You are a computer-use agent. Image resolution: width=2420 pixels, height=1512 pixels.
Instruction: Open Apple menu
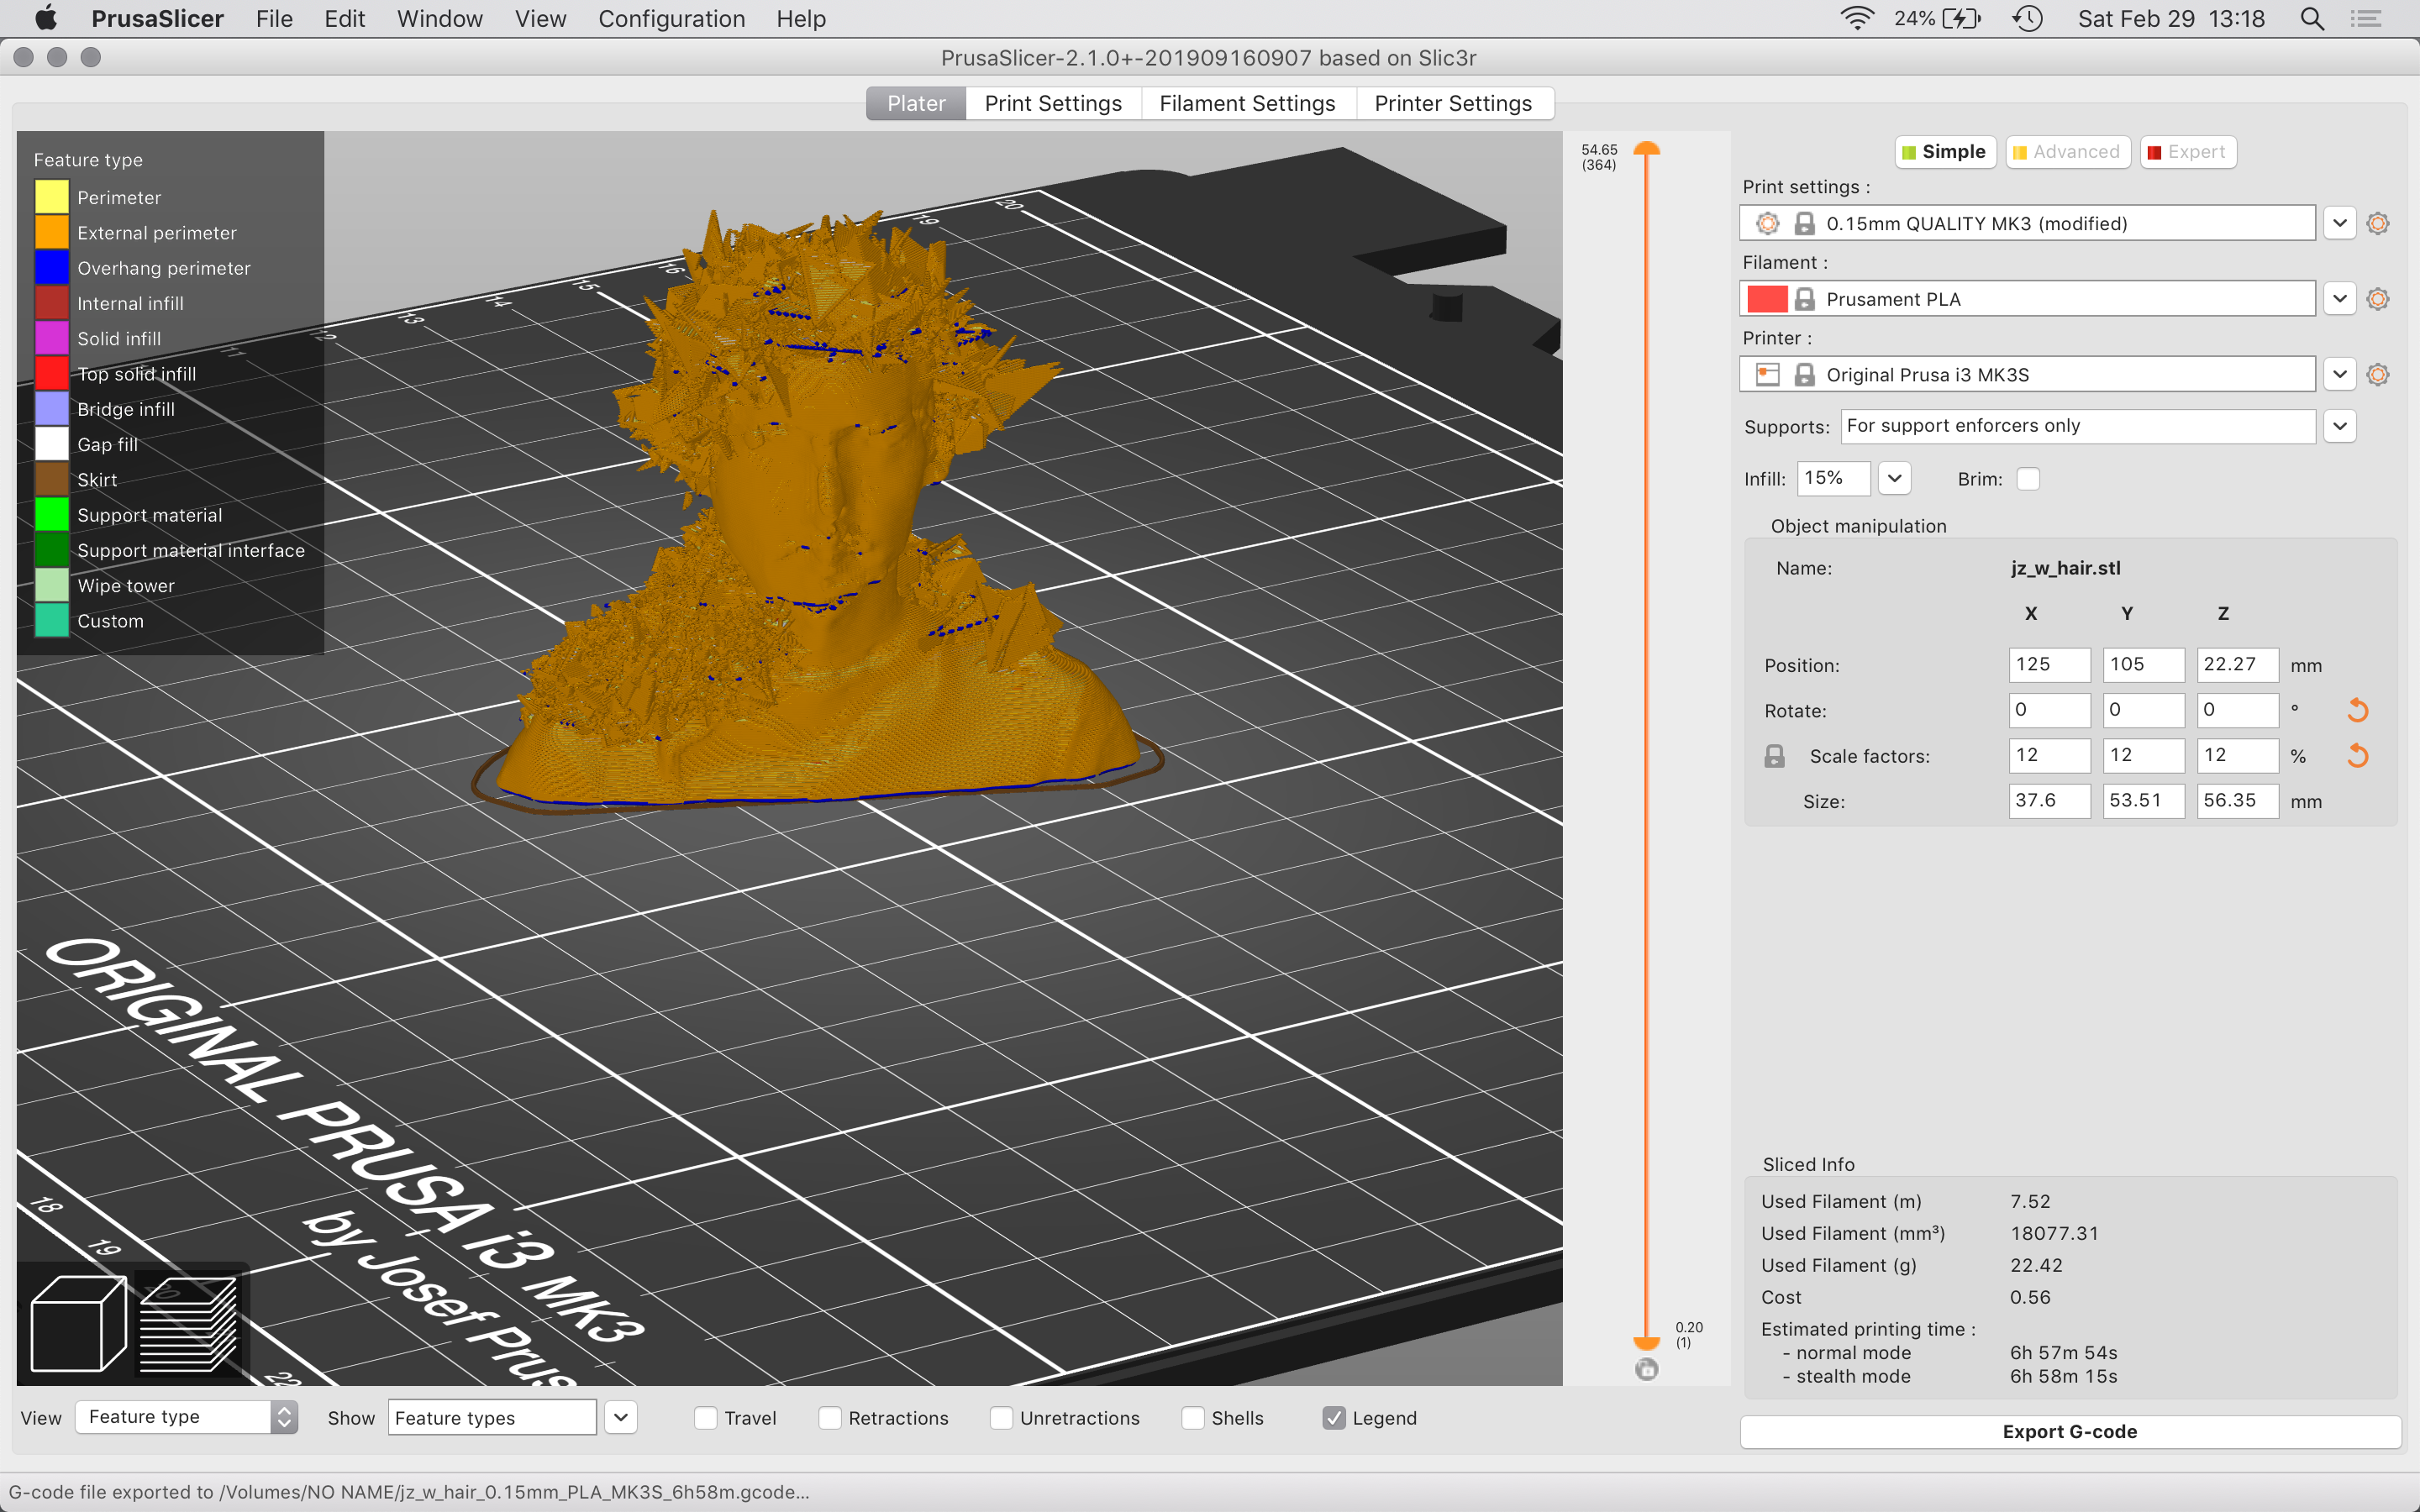point(46,18)
